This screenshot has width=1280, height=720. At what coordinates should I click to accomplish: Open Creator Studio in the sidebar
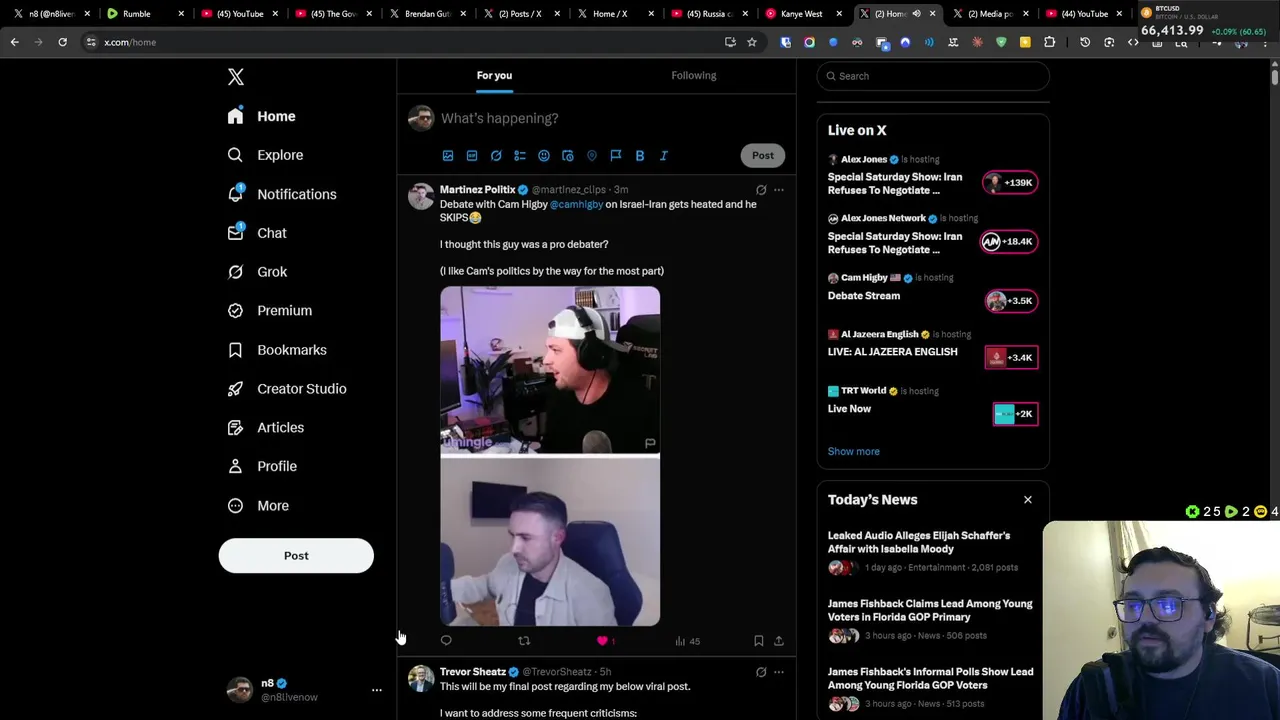[287, 389]
